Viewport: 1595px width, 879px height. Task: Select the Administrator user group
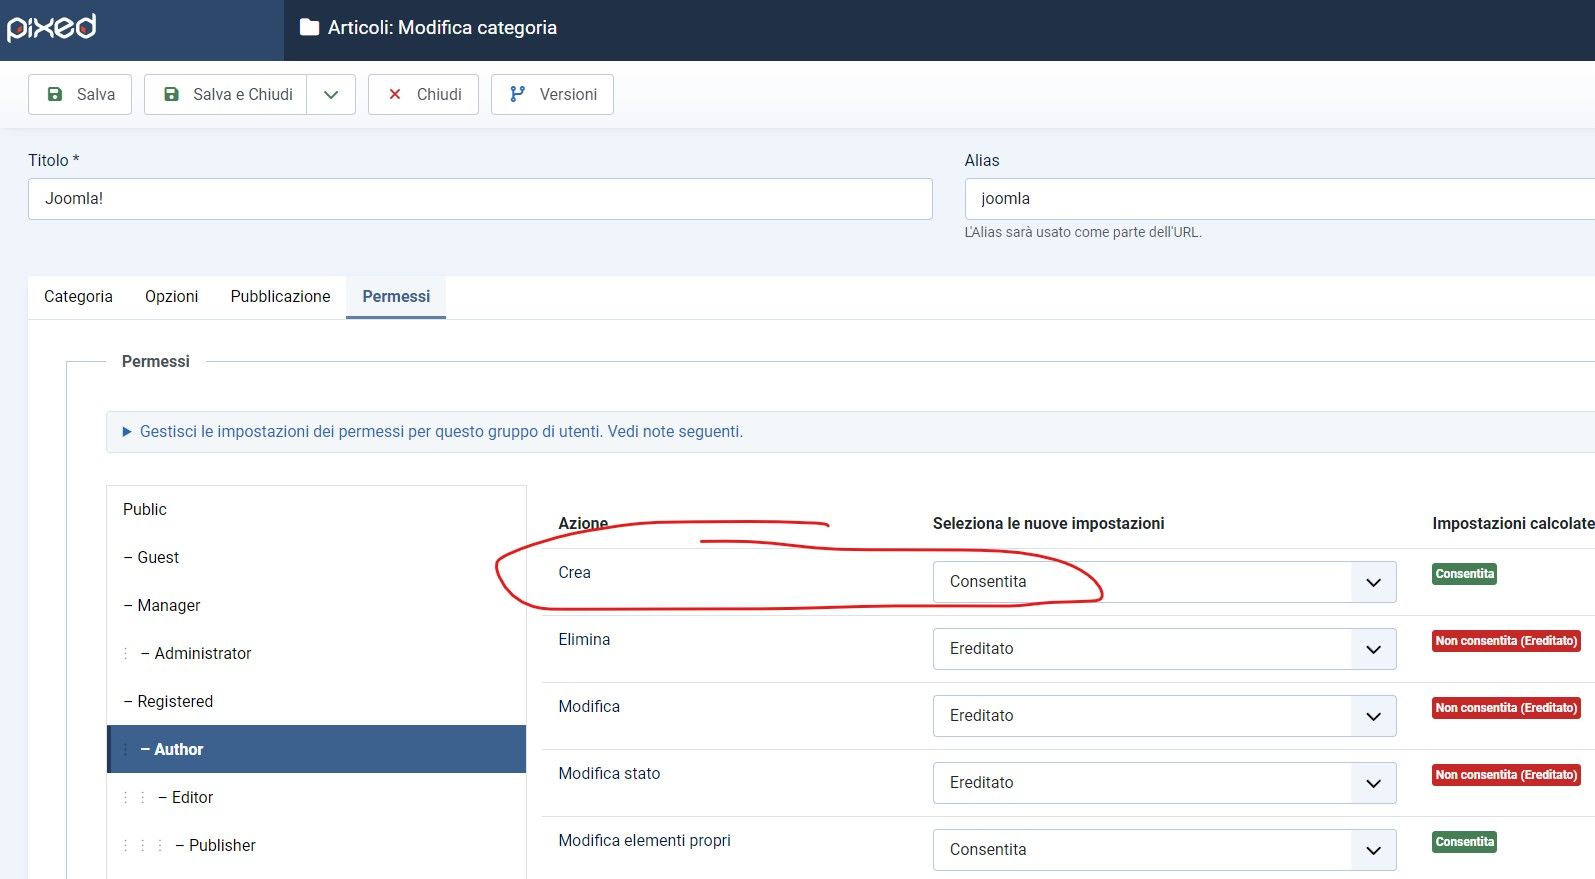pyautogui.click(x=202, y=653)
